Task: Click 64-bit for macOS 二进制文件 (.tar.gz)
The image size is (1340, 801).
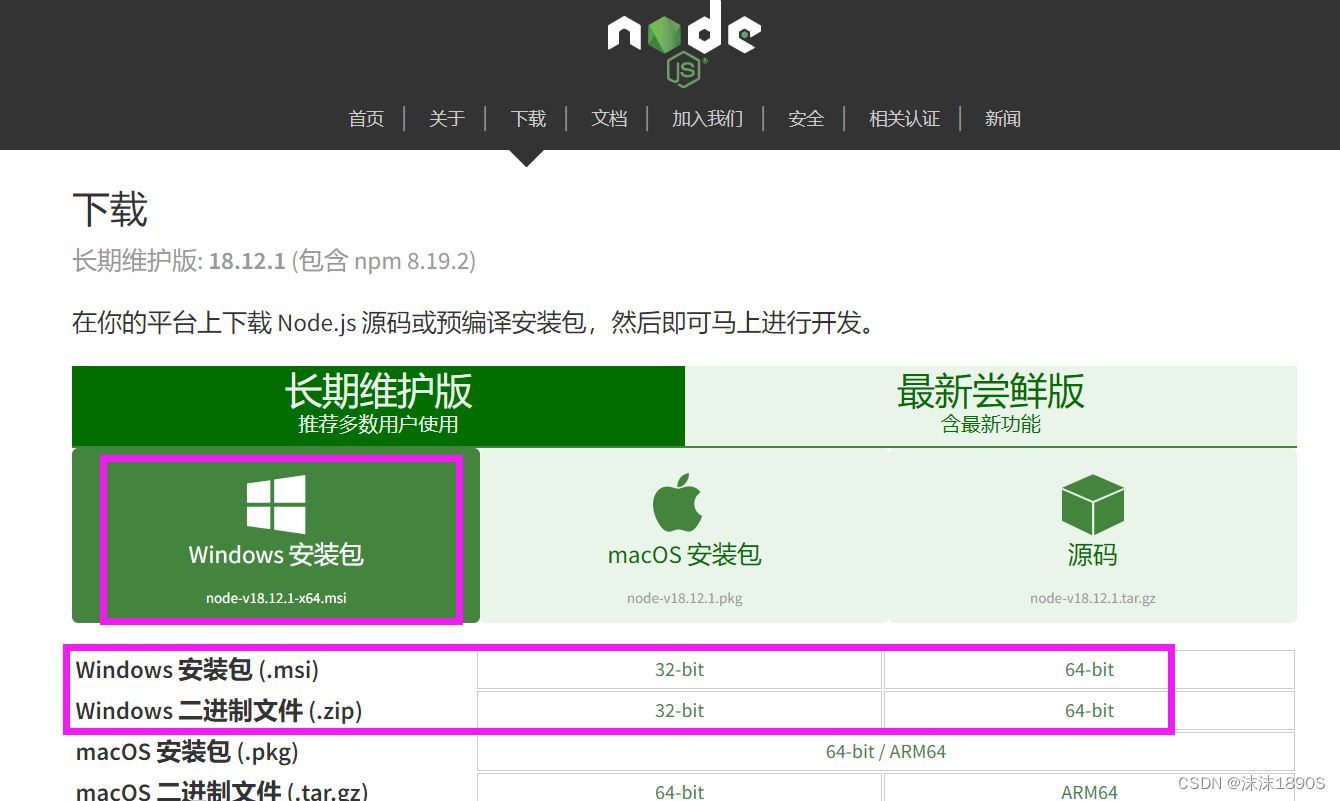Action: 680,792
